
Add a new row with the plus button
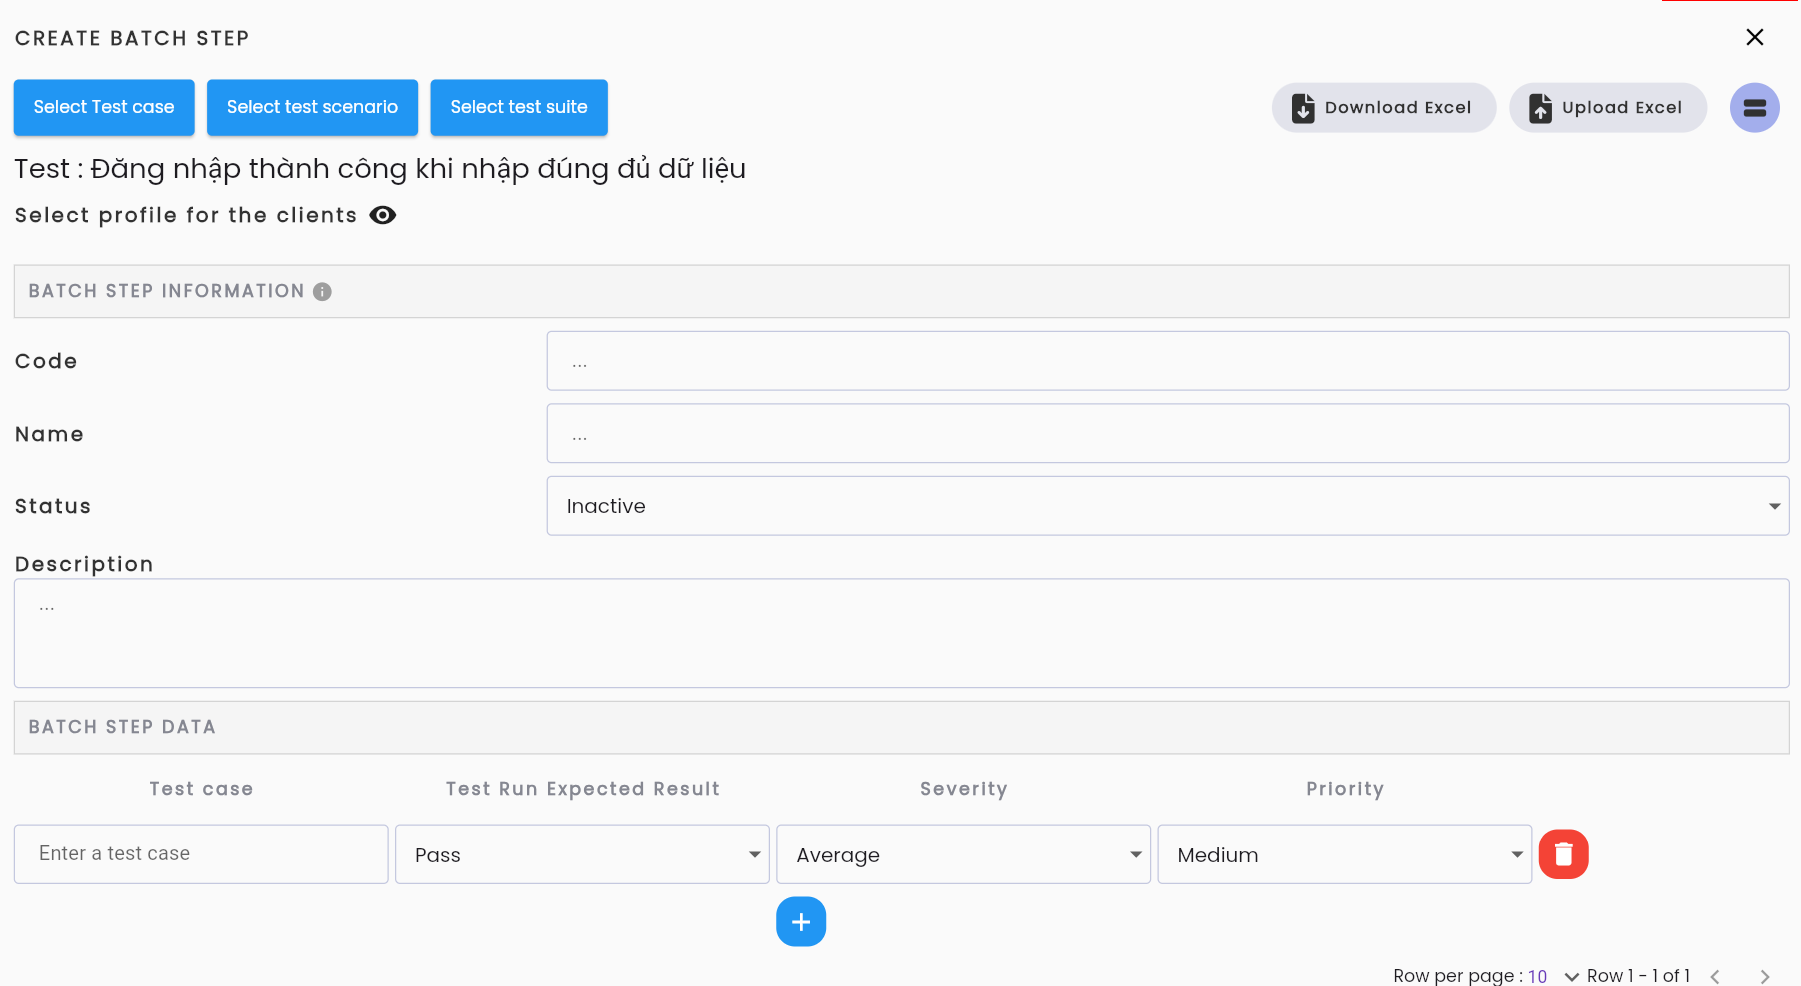(x=801, y=921)
